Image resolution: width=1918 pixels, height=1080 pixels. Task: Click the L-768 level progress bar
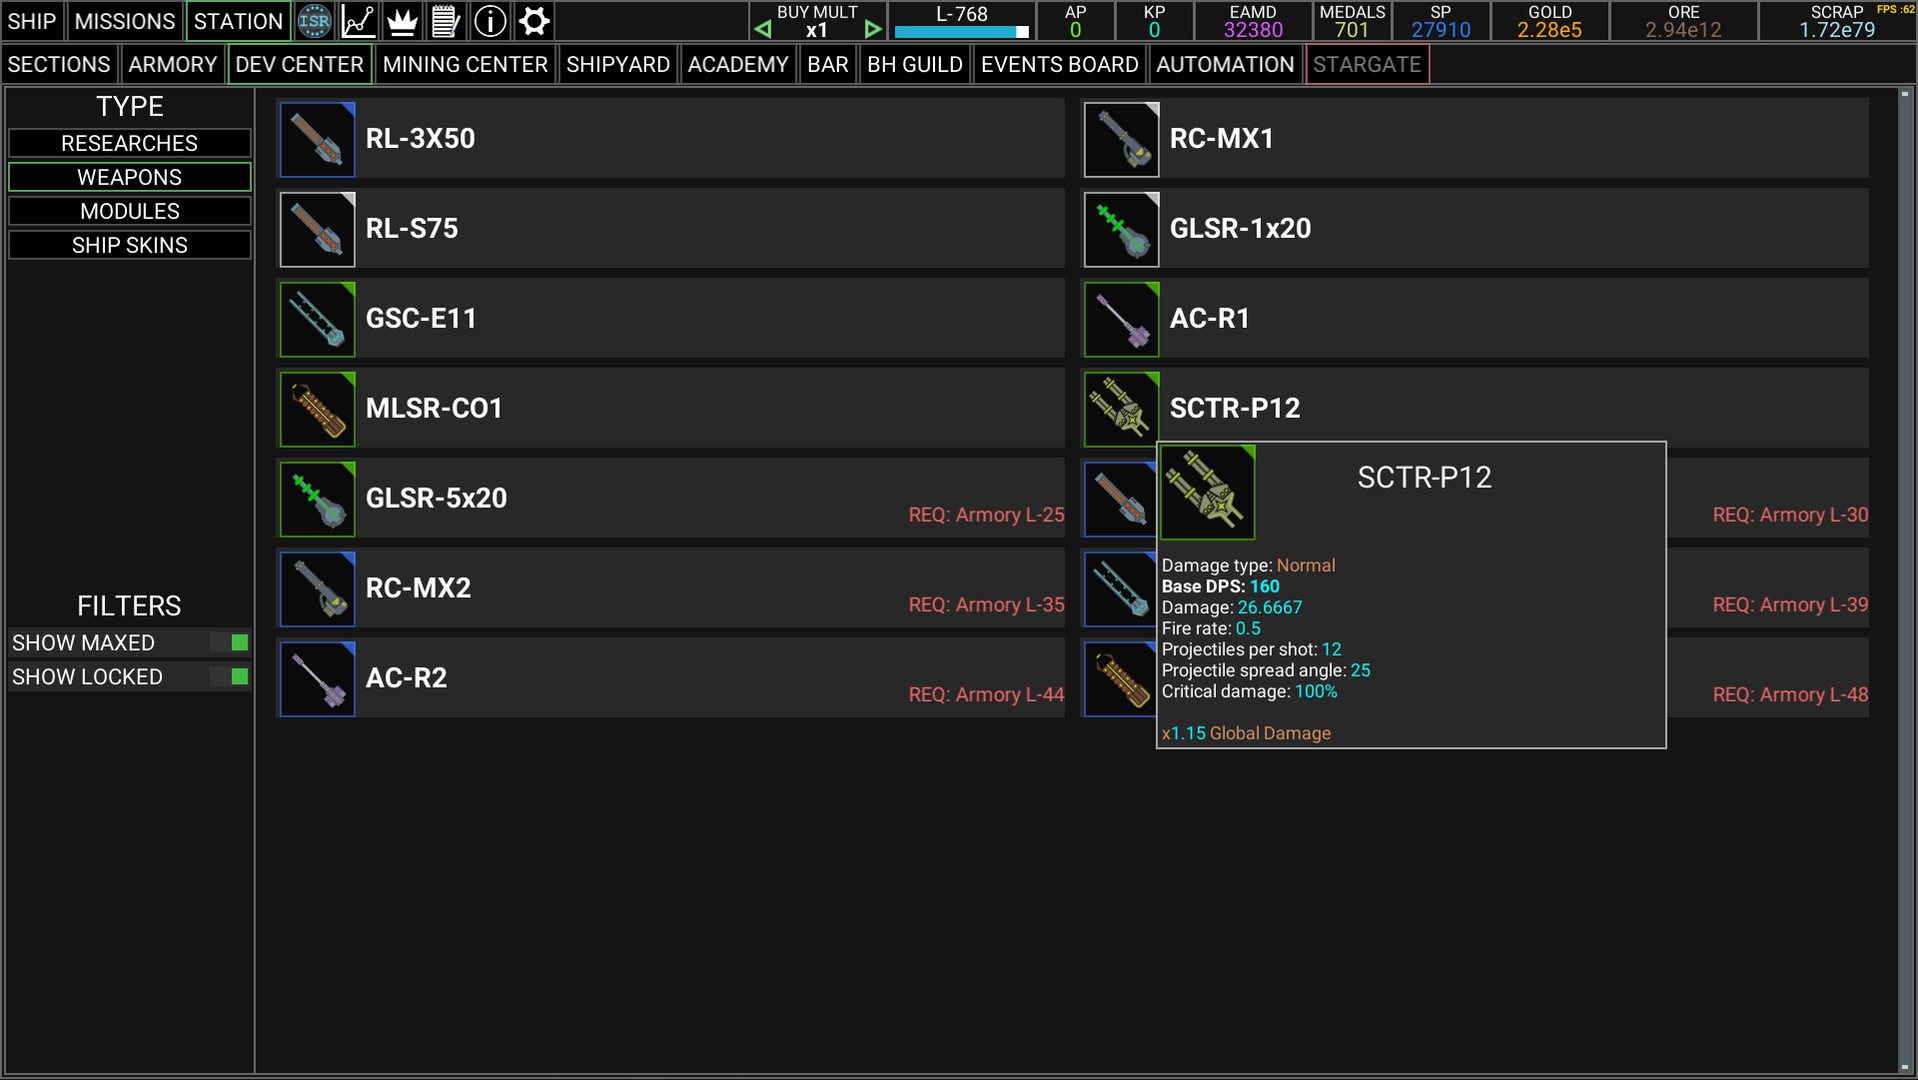(961, 32)
